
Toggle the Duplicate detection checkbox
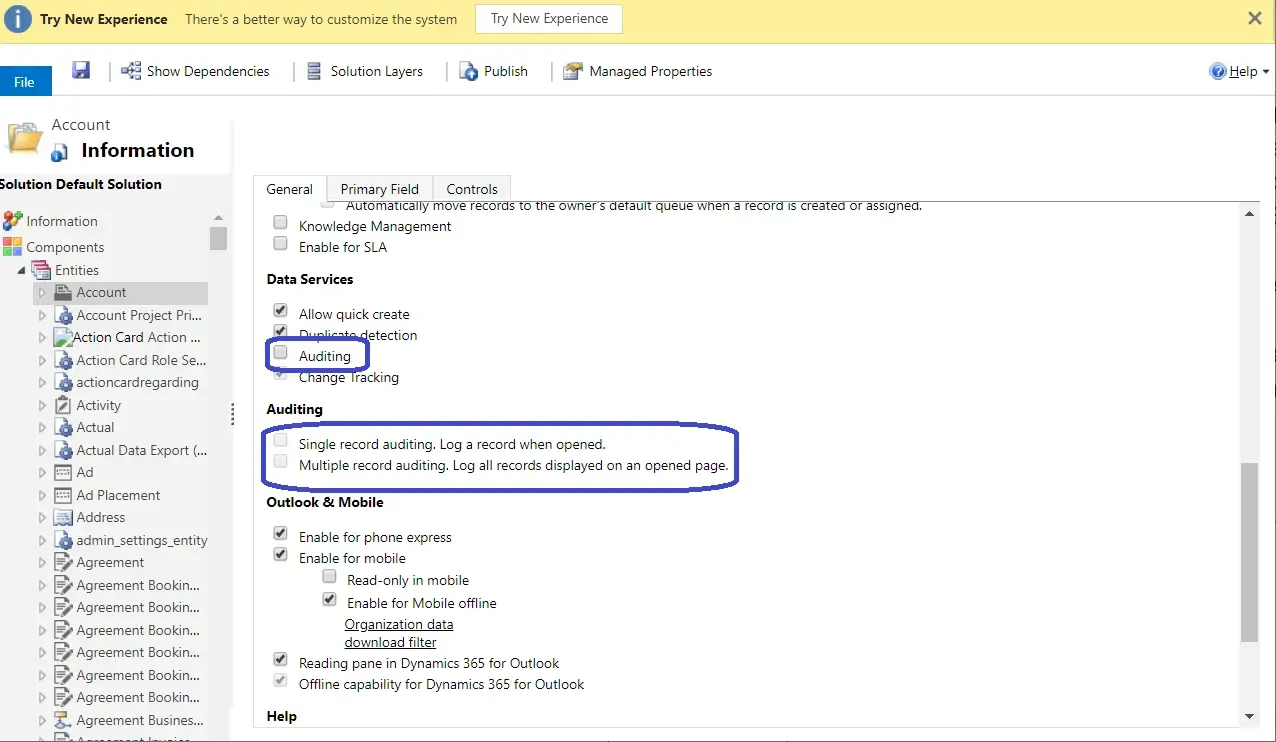[280, 332]
